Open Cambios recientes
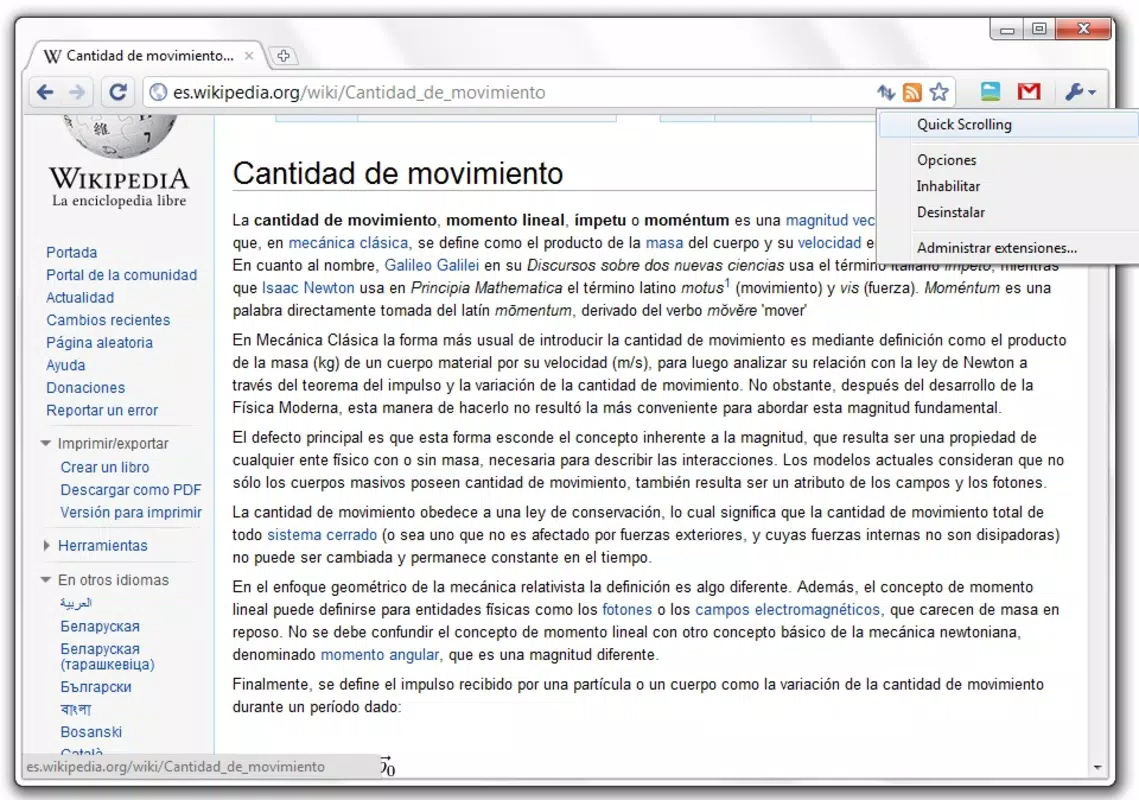 coord(108,320)
